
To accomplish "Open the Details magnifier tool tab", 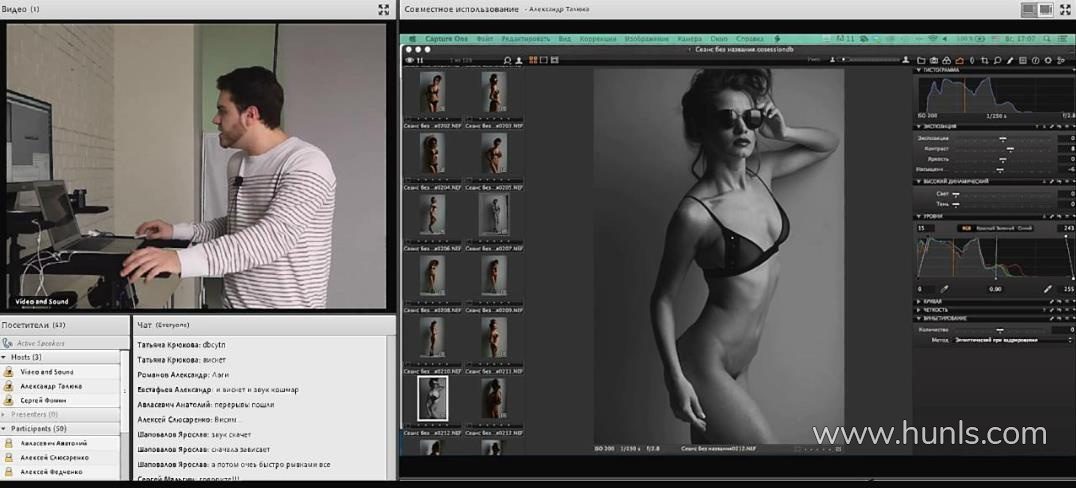I will click(x=997, y=60).
